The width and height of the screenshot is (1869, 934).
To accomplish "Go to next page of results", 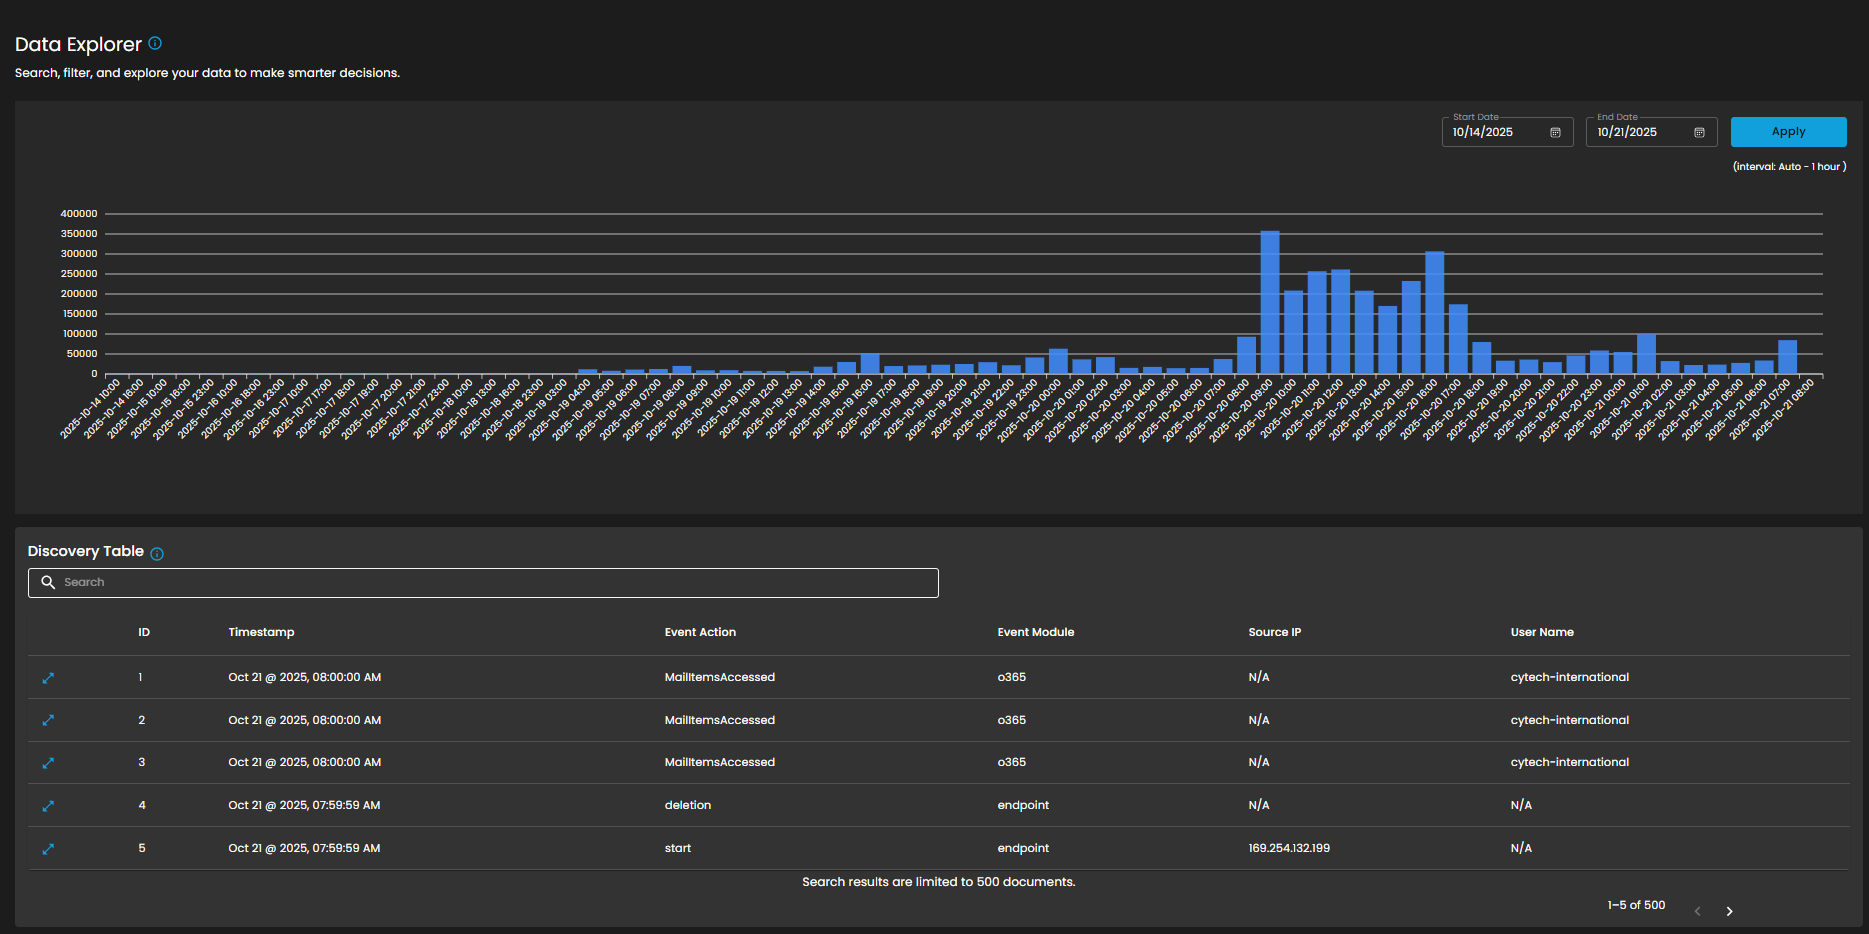I will [x=1729, y=911].
